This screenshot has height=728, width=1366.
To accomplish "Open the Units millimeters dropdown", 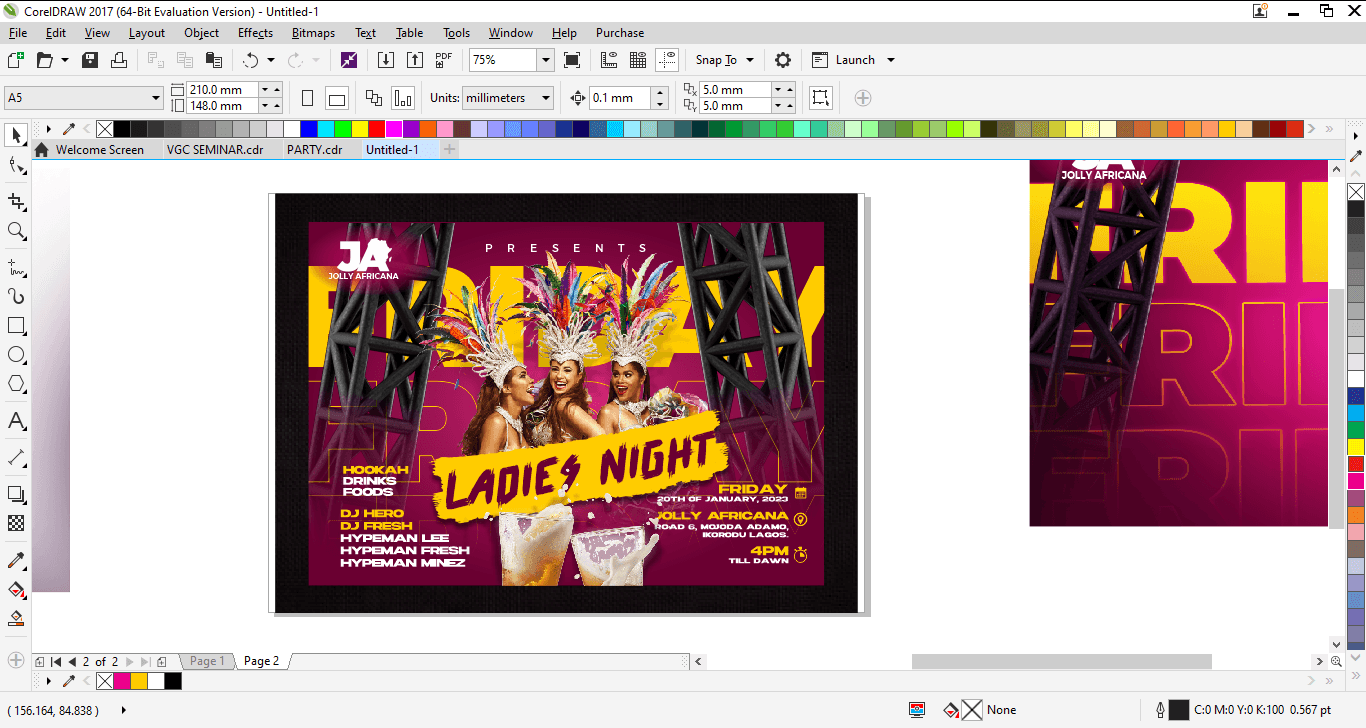I will coord(545,98).
